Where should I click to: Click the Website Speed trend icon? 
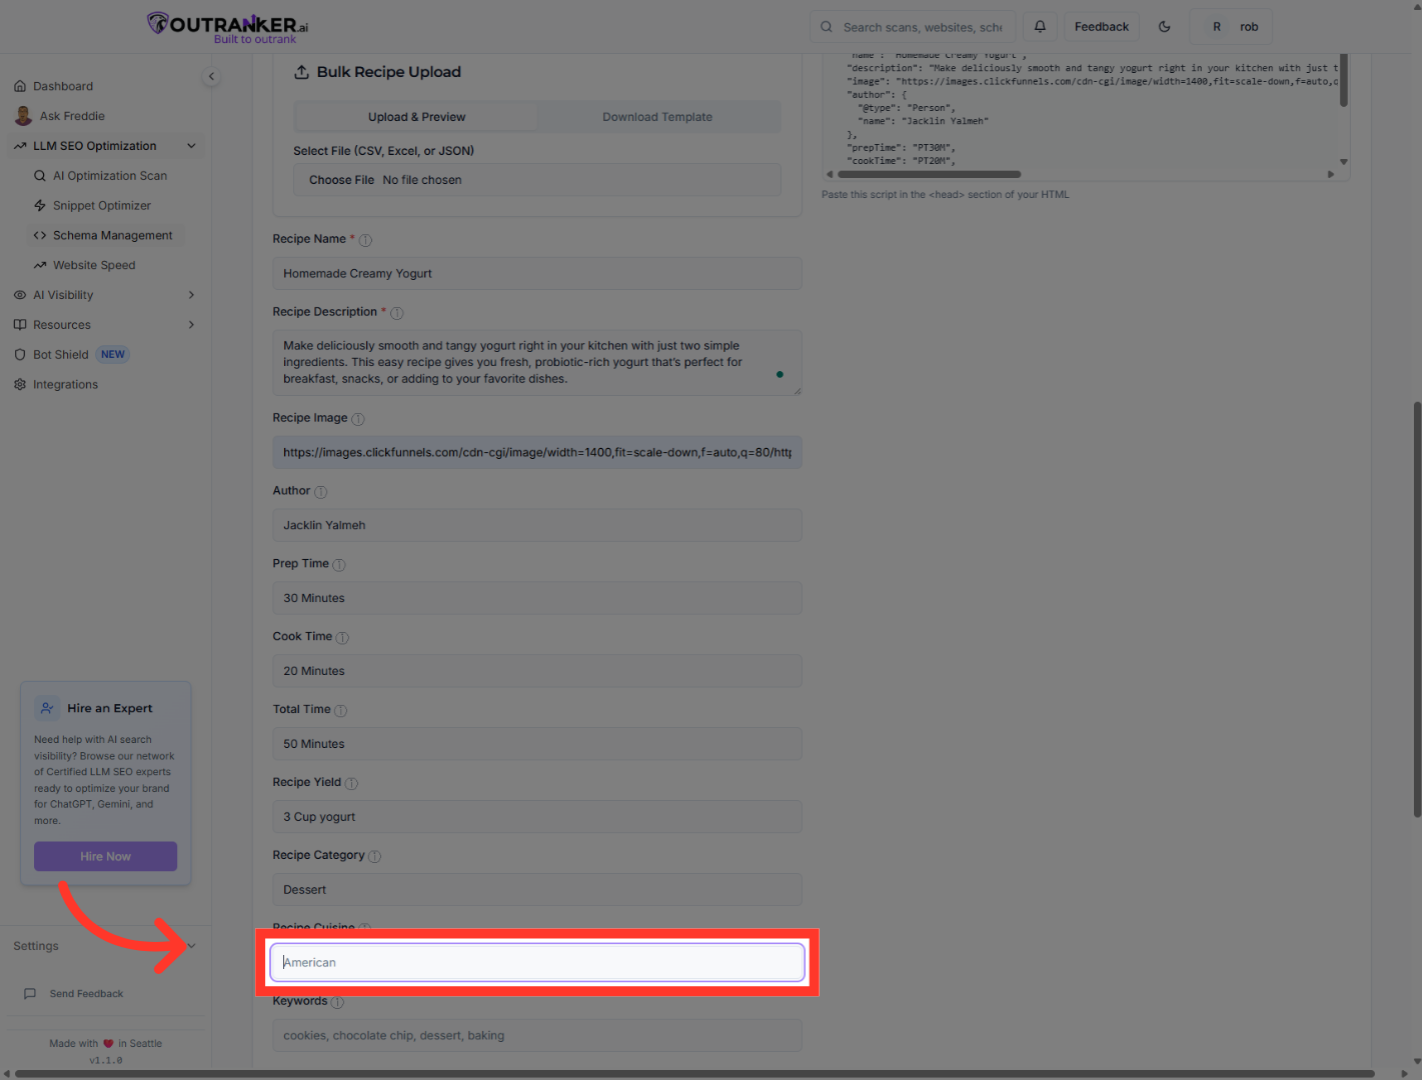pos(40,266)
